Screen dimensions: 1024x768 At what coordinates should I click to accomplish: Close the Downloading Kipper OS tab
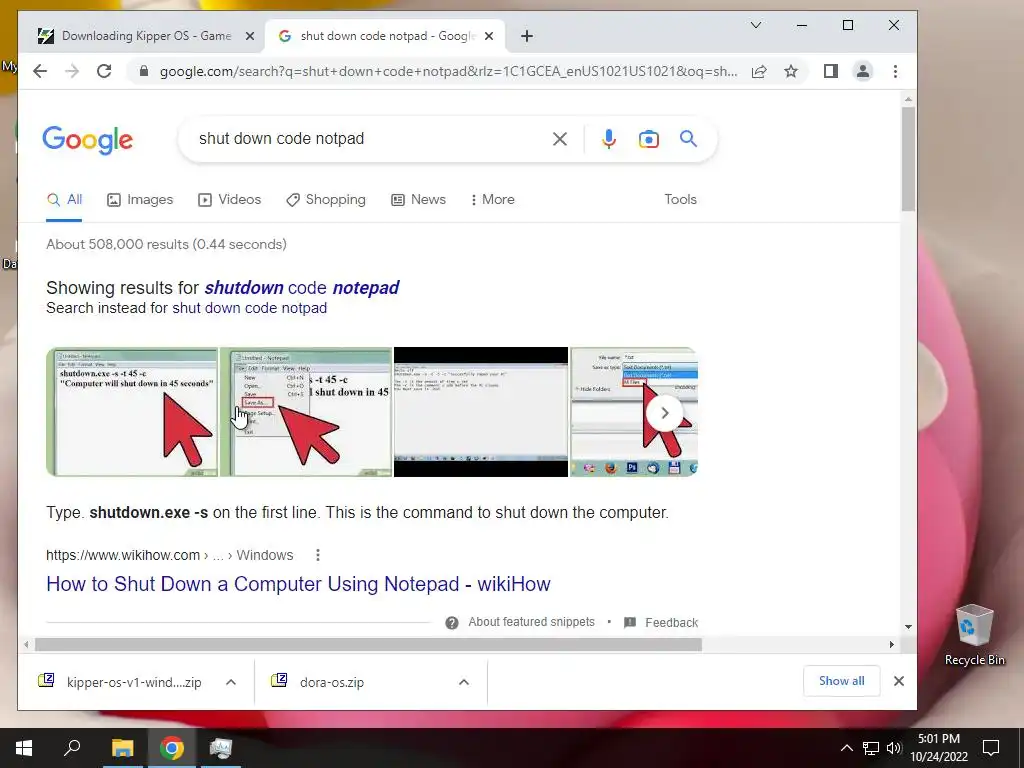249,37
